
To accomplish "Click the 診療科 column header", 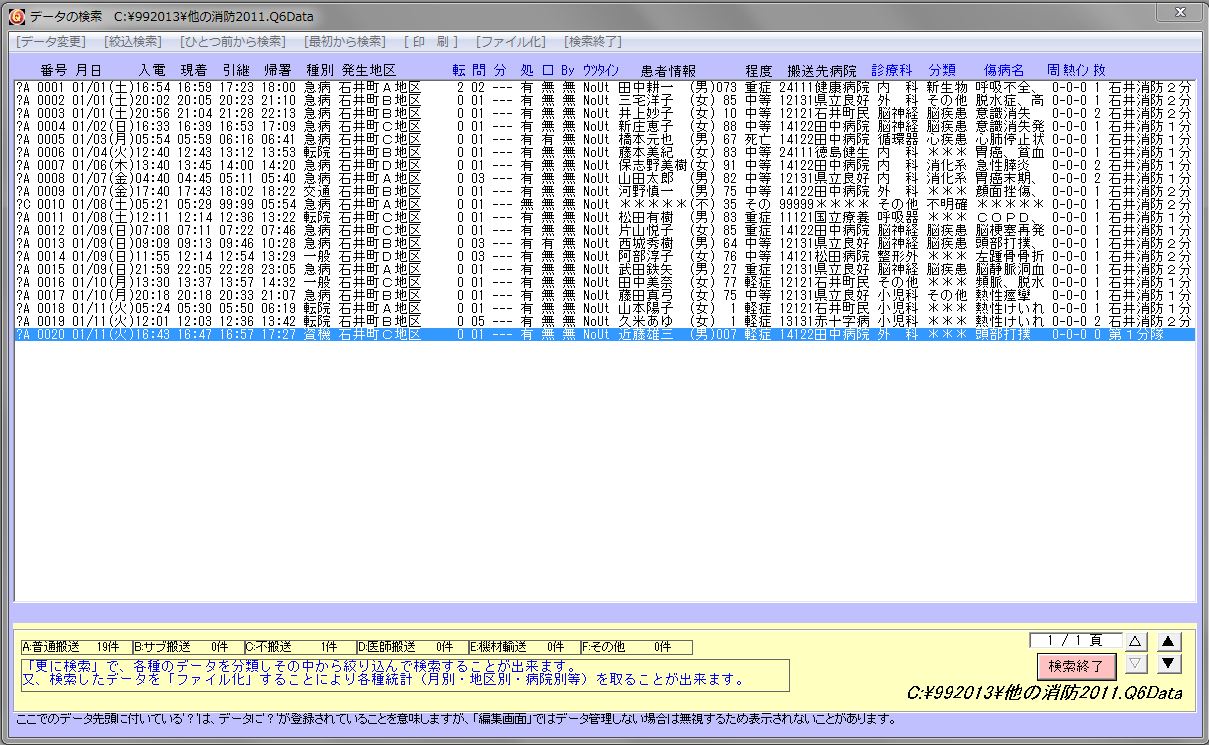I will (892, 70).
